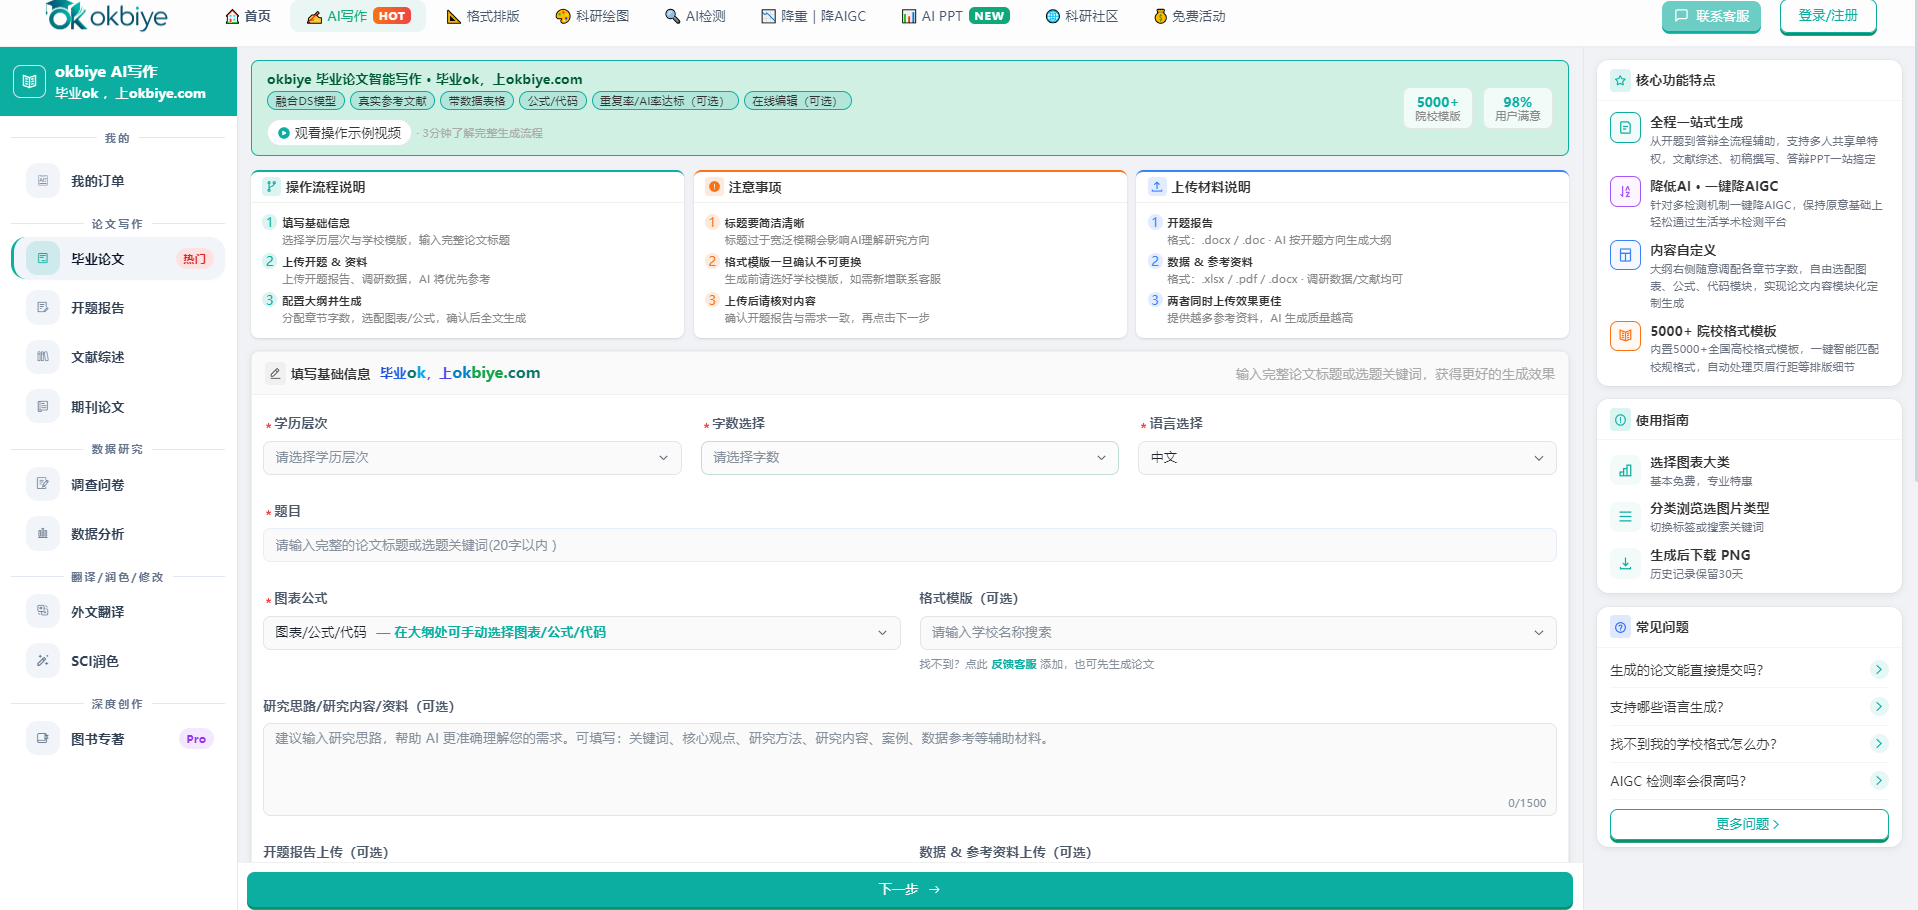Select 毕业论文 sidebar icon

(x=42, y=259)
